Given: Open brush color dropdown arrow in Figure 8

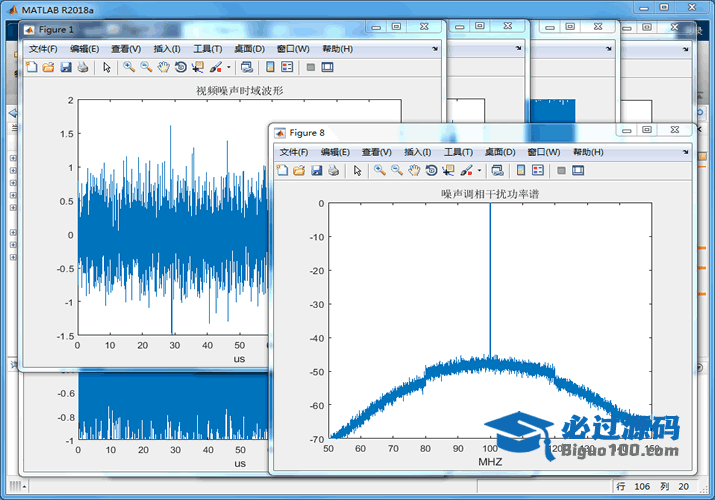Looking at the screenshot, I should 479,171.
